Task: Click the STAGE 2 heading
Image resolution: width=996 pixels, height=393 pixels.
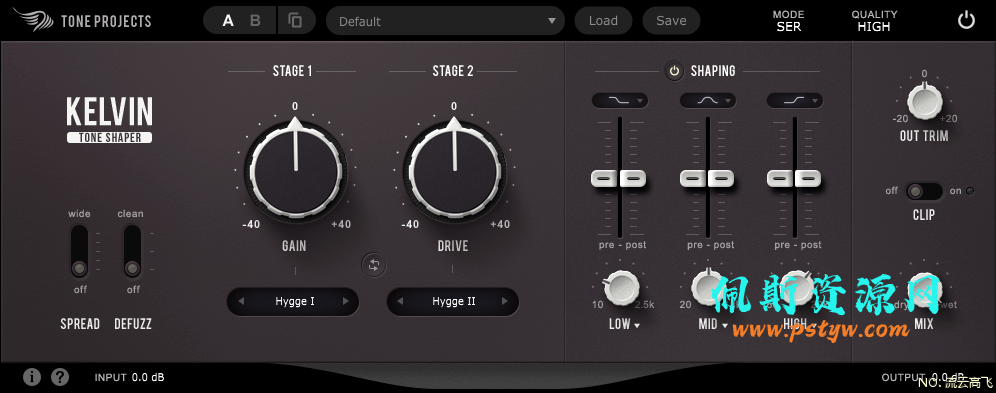Action: [453, 70]
